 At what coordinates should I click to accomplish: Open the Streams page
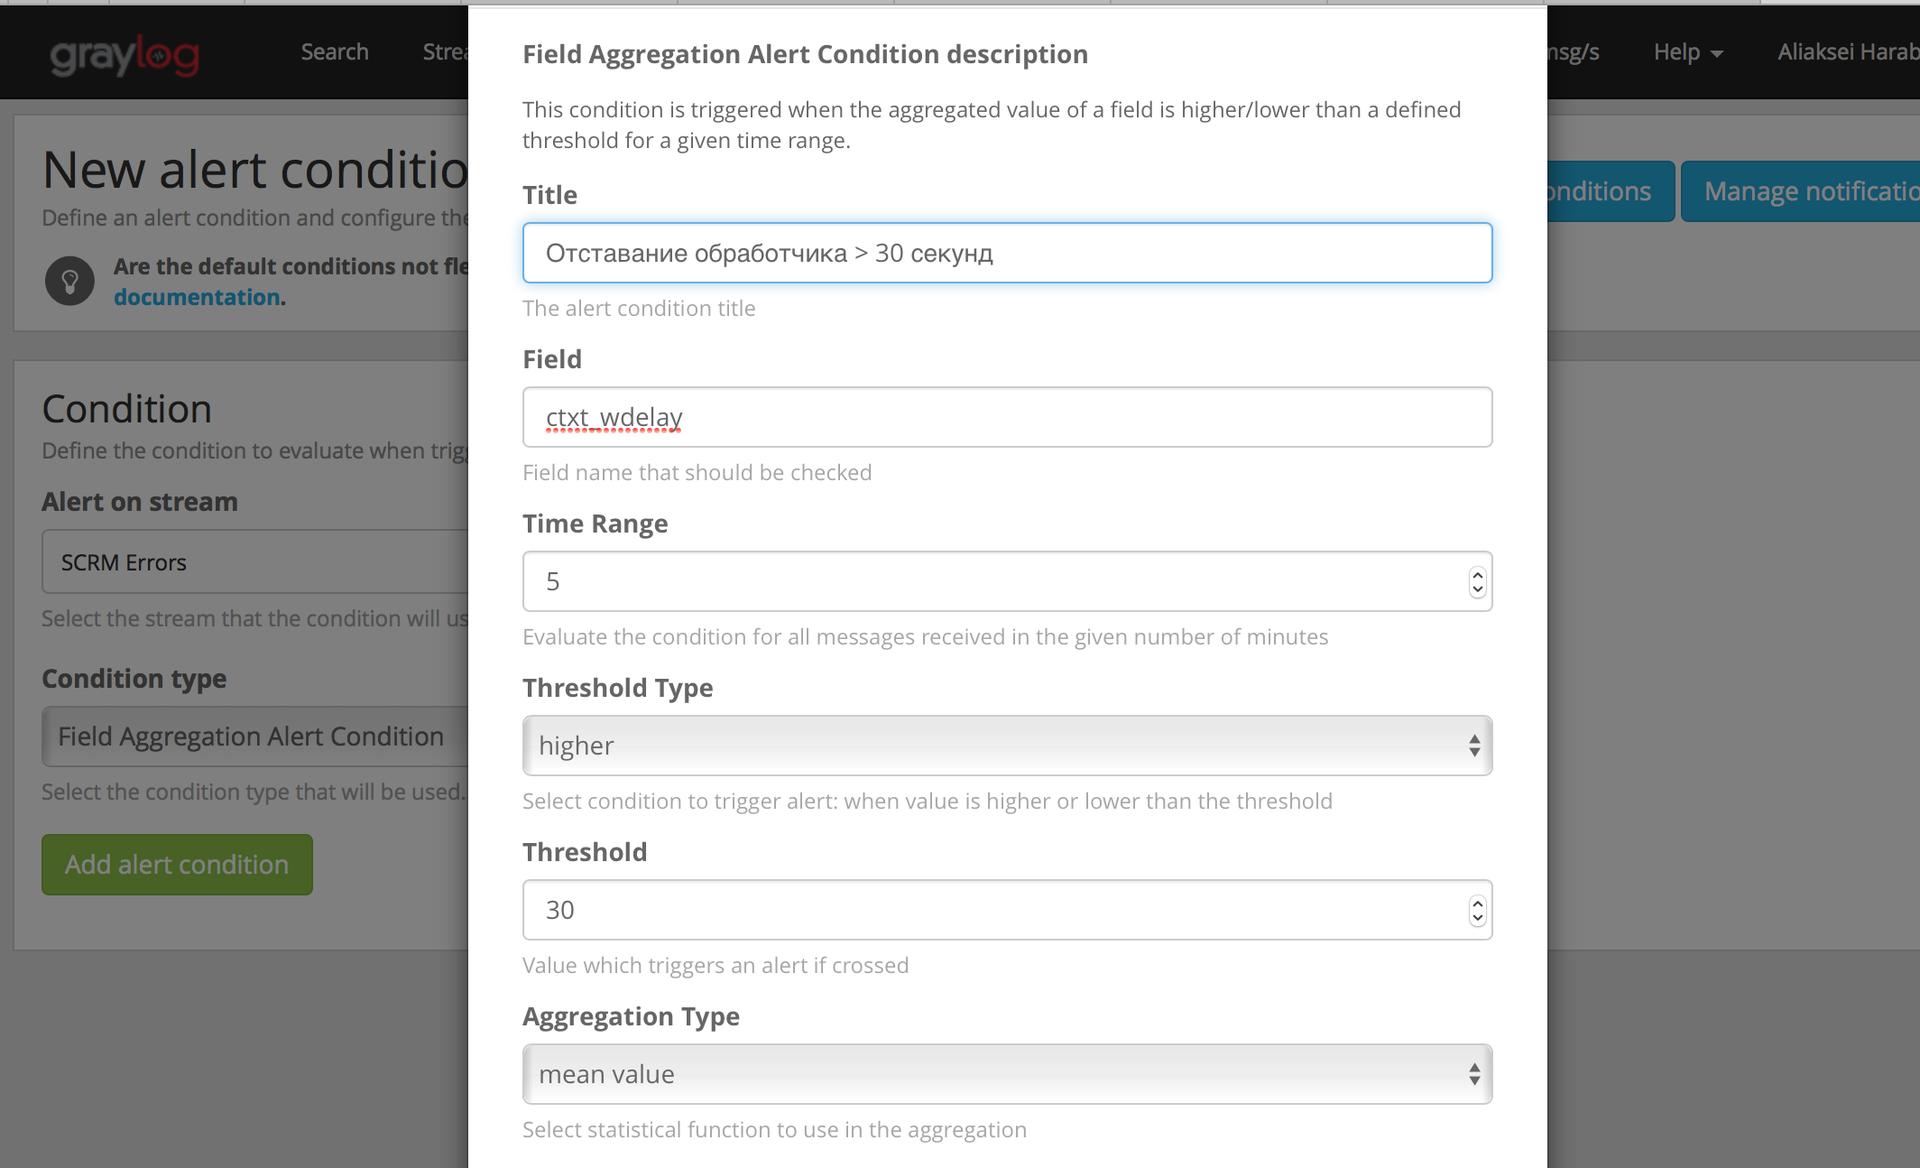(x=447, y=52)
